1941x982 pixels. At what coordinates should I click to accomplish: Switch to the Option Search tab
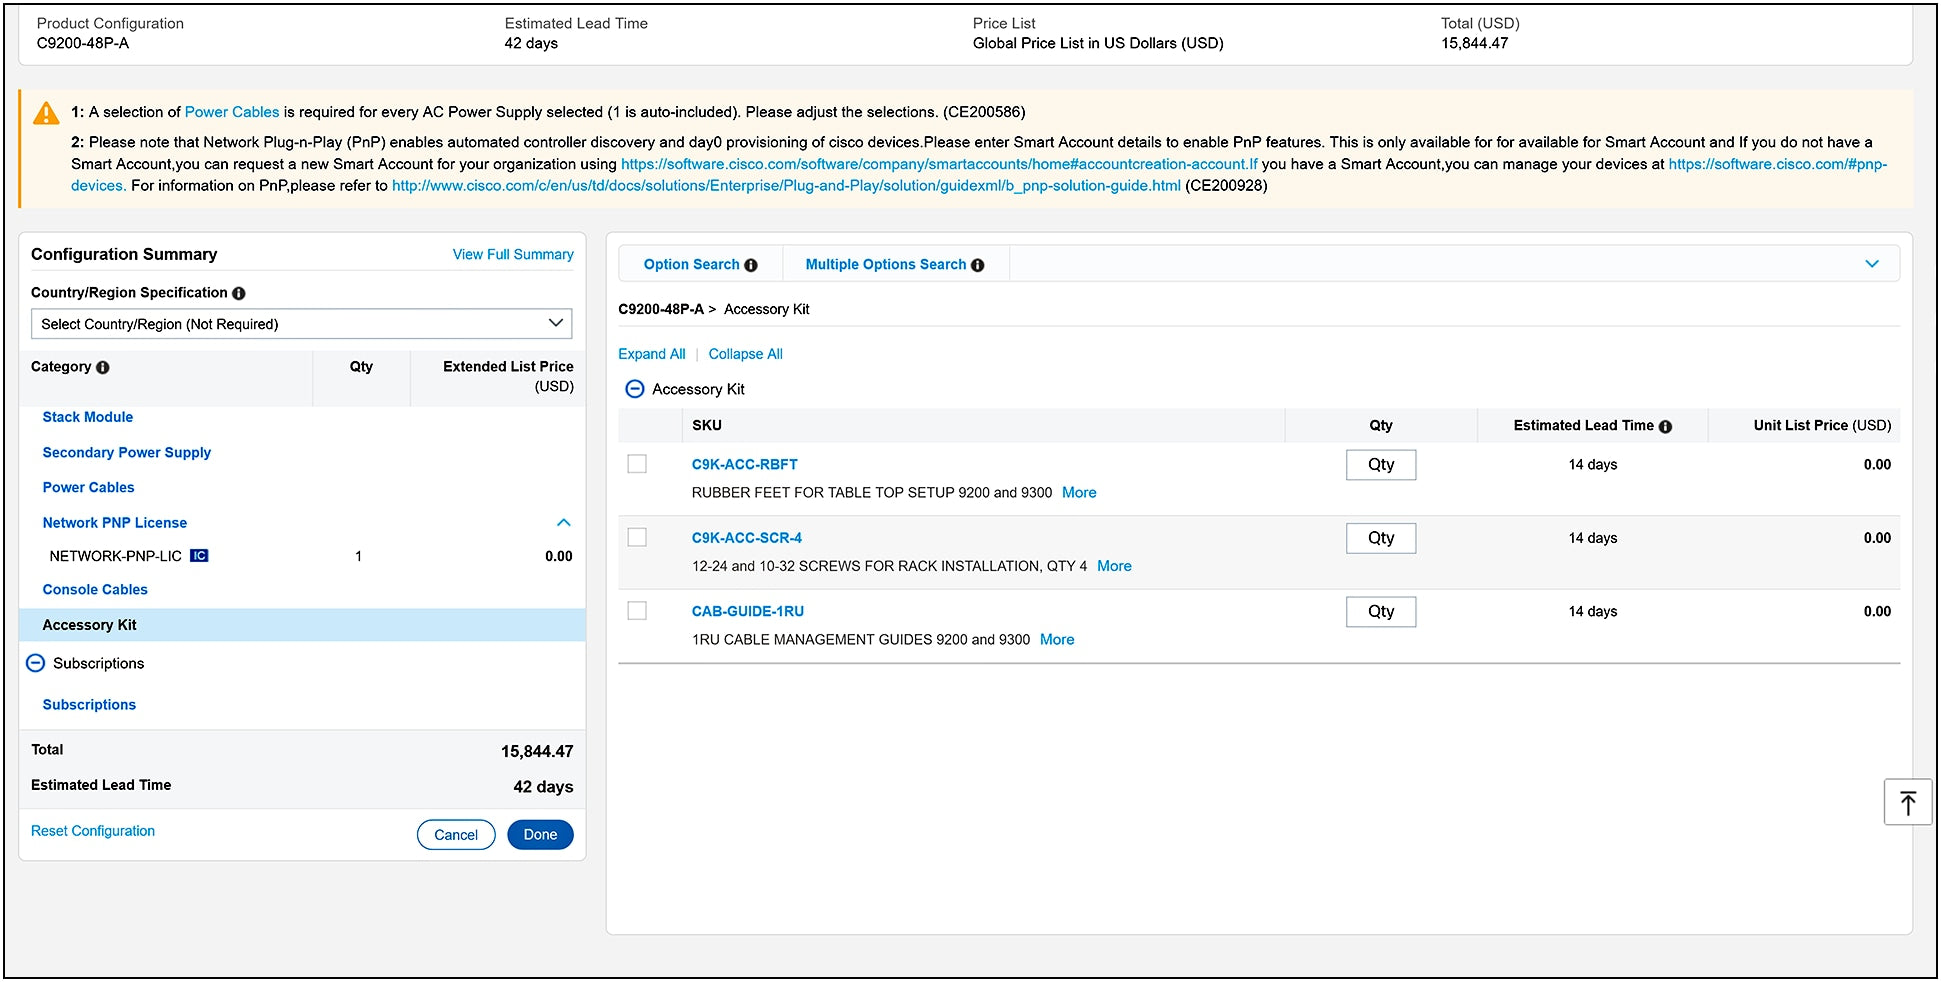691,264
